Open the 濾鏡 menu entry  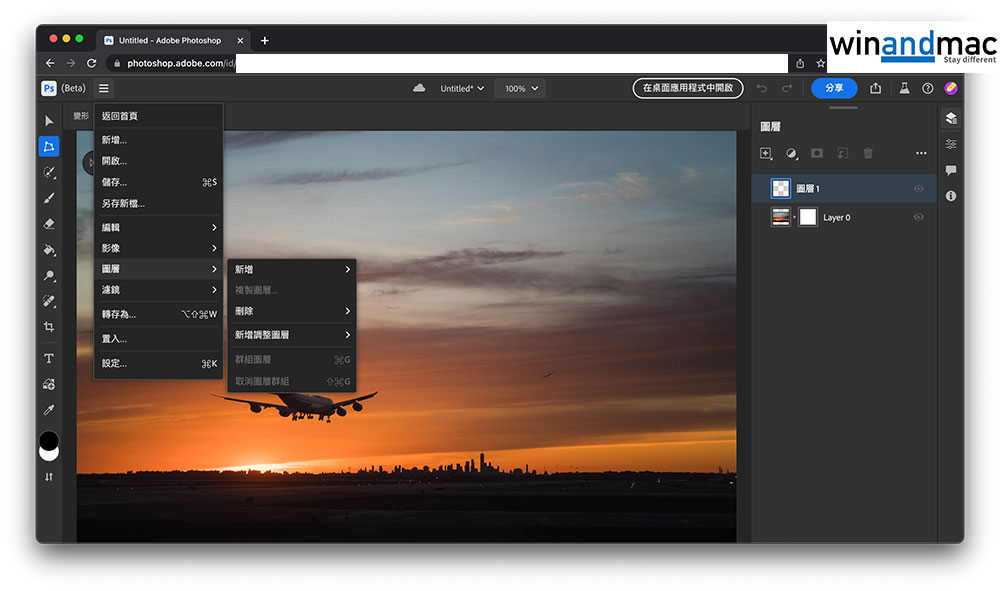[x=158, y=290]
